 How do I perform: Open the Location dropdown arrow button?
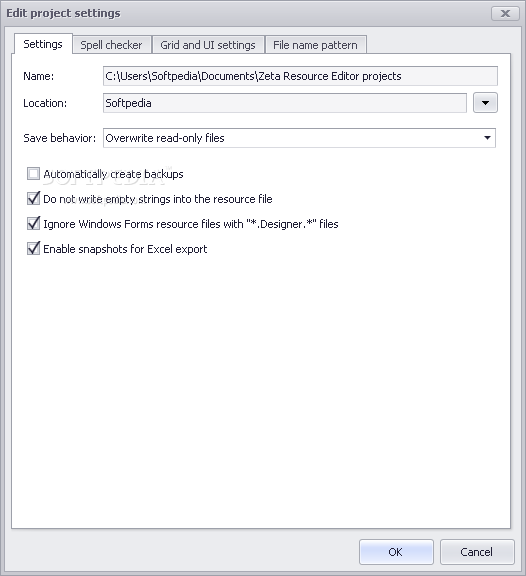click(x=485, y=103)
